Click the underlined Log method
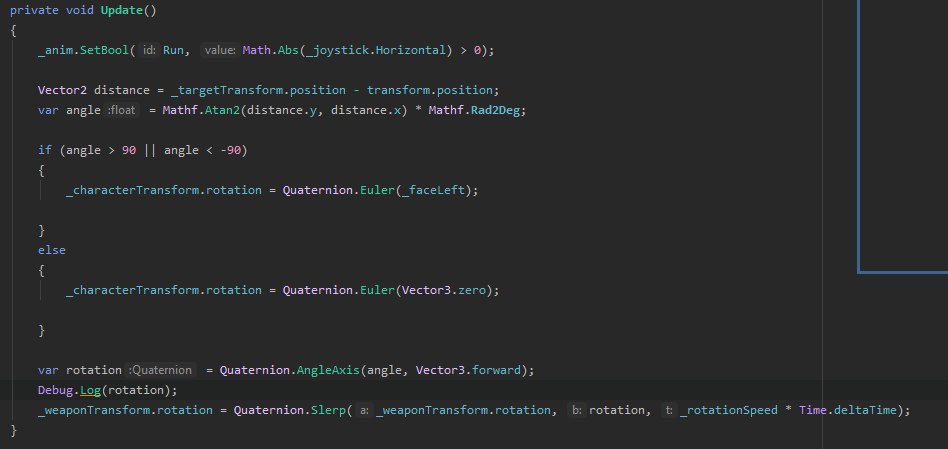The image size is (948, 449). click(90, 390)
